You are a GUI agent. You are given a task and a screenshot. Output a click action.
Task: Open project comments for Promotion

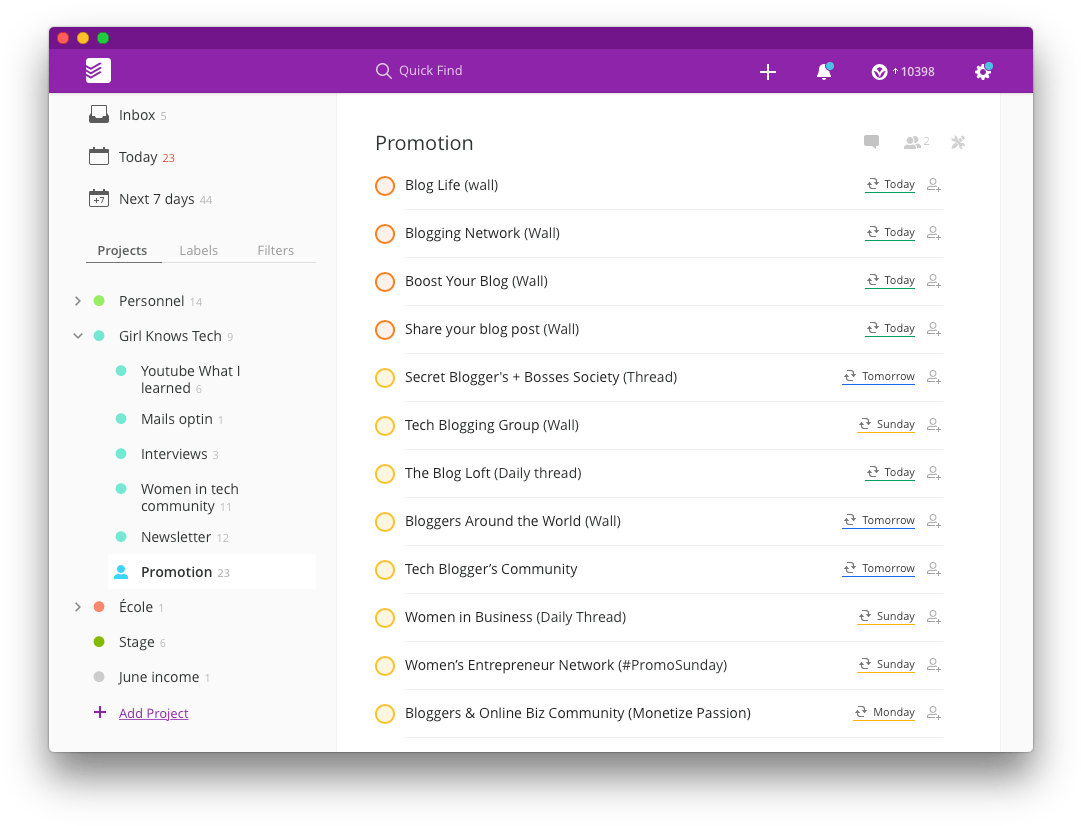pyautogui.click(x=870, y=141)
